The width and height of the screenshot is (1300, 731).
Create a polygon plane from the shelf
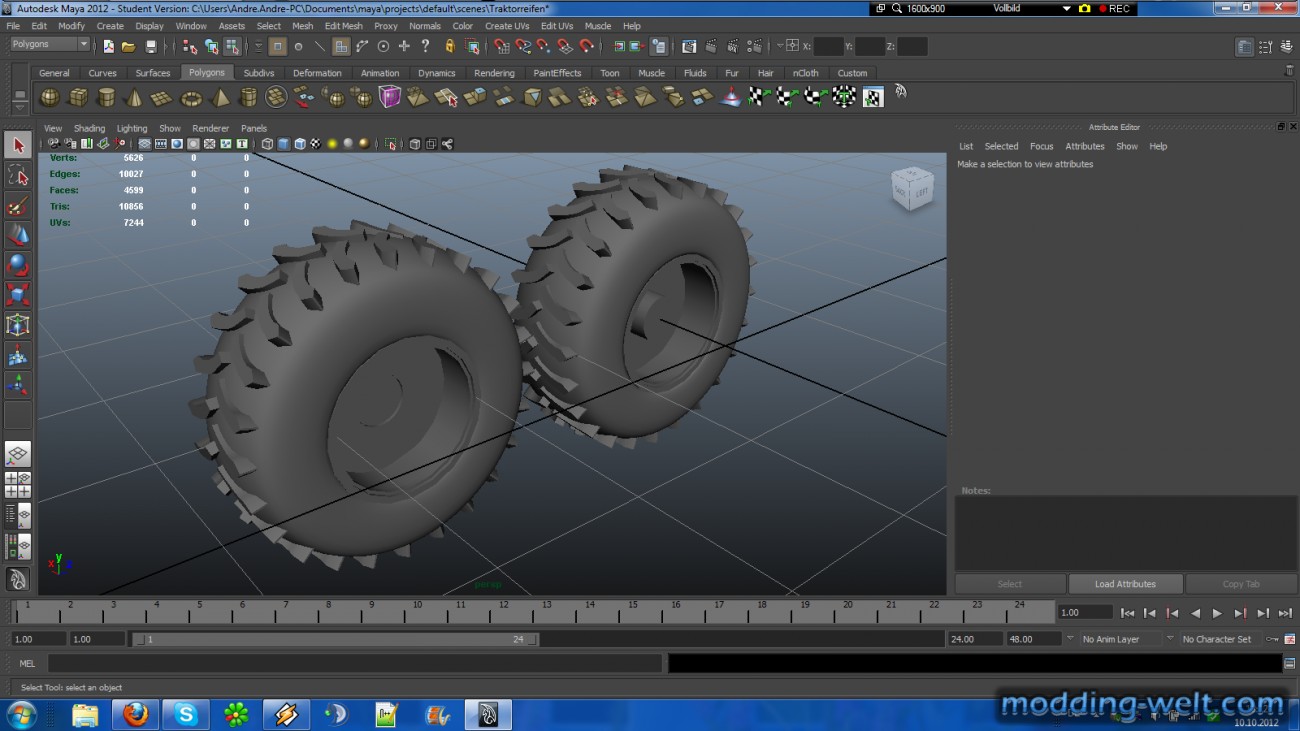point(162,97)
